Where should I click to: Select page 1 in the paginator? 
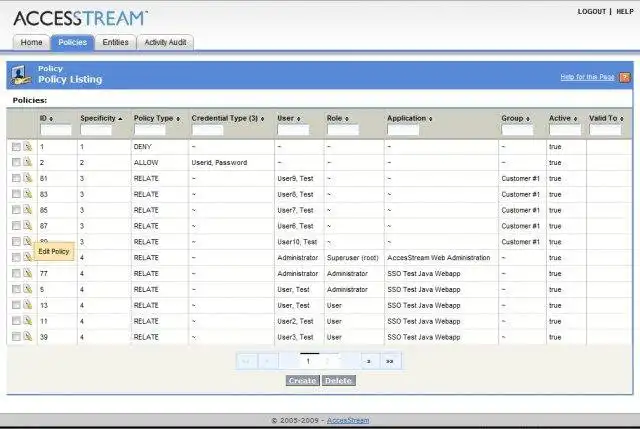(308, 361)
